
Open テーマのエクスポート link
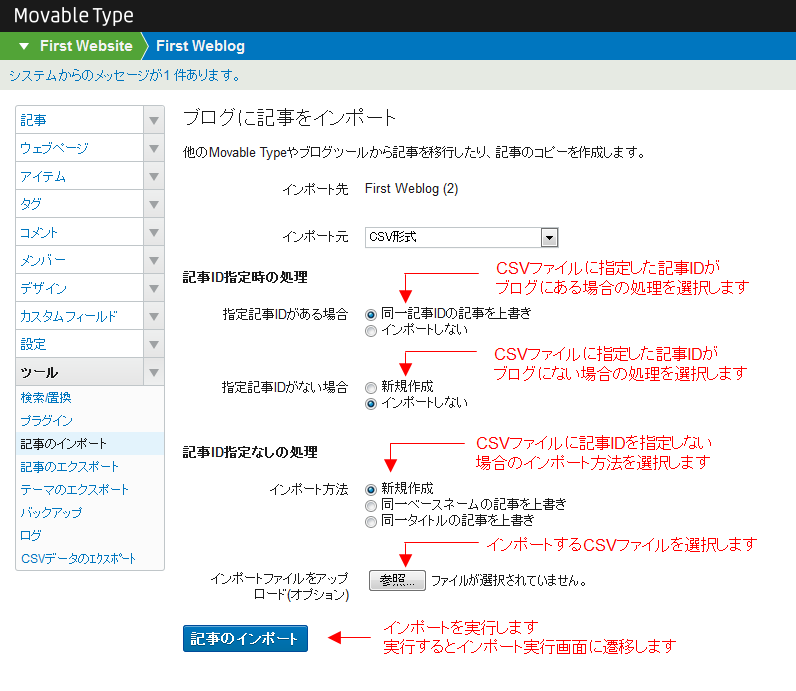click(x=75, y=489)
